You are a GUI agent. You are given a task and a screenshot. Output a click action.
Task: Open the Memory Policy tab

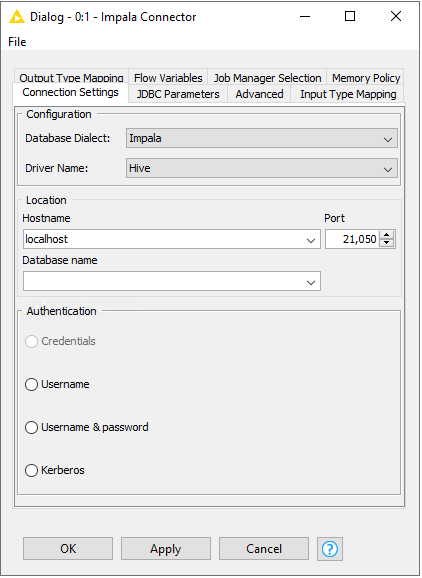pyautogui.click(x=366, y=78)
